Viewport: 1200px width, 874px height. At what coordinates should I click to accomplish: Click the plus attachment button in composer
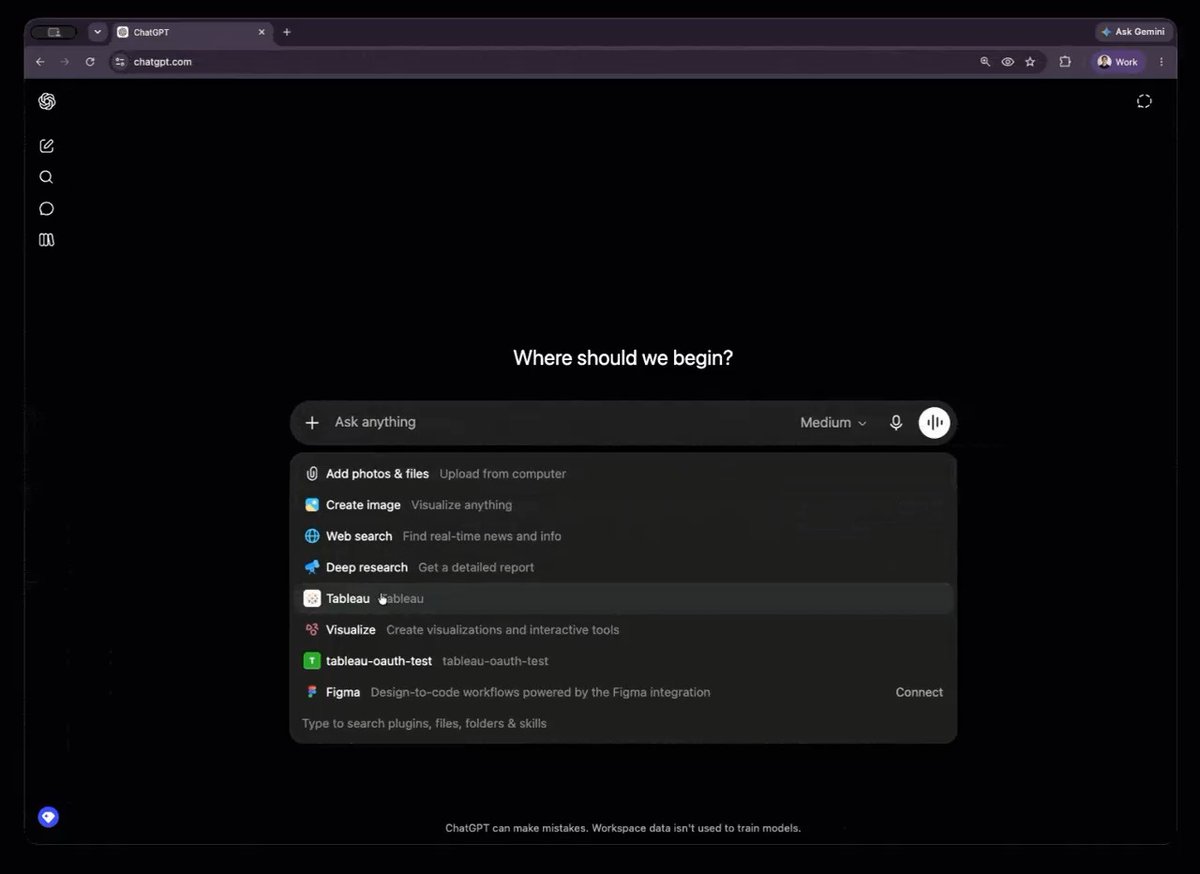[312, 423]
